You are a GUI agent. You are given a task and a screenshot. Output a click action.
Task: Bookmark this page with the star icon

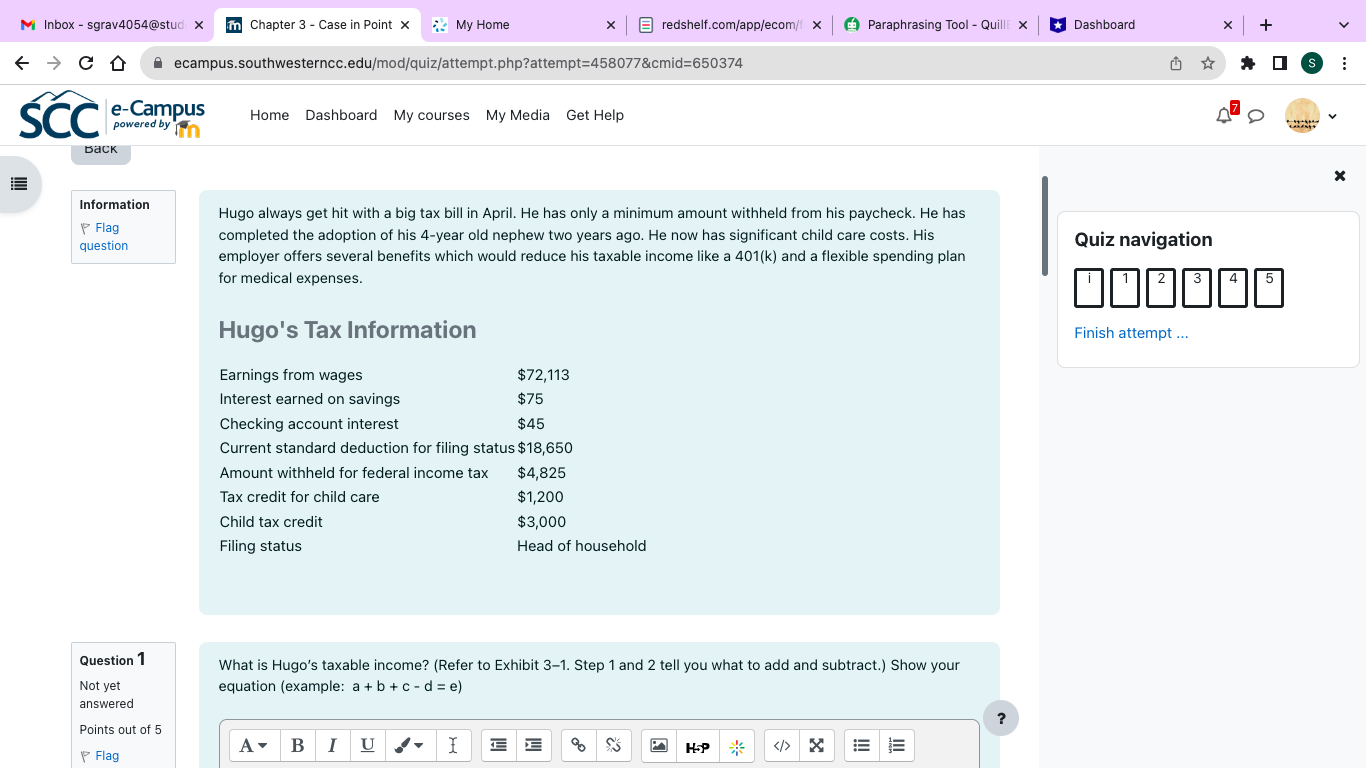(1208, 63)
